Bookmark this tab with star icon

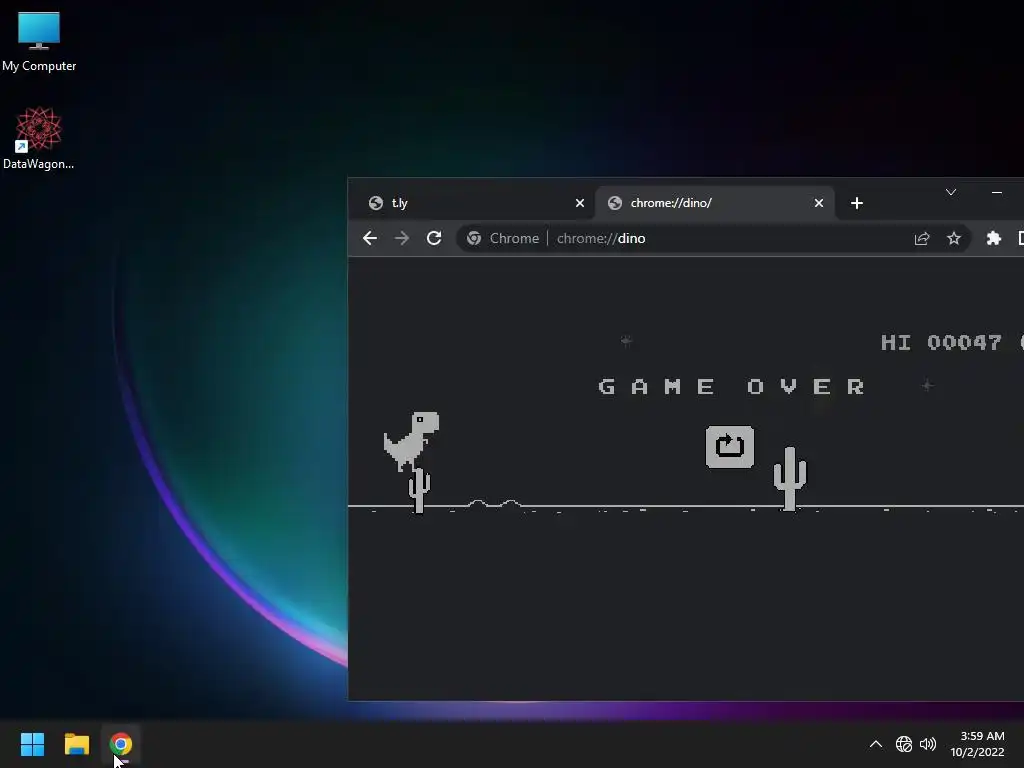[x=954, y=238]
